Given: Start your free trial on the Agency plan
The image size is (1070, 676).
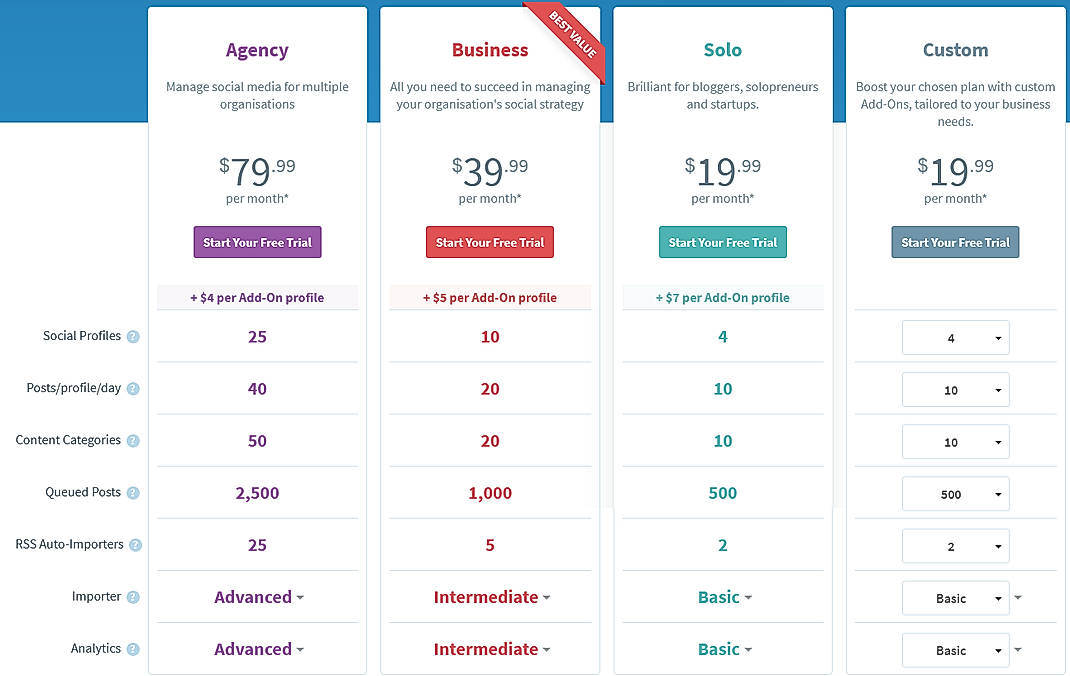Looking at the screenshot, I should click(257, 242).
